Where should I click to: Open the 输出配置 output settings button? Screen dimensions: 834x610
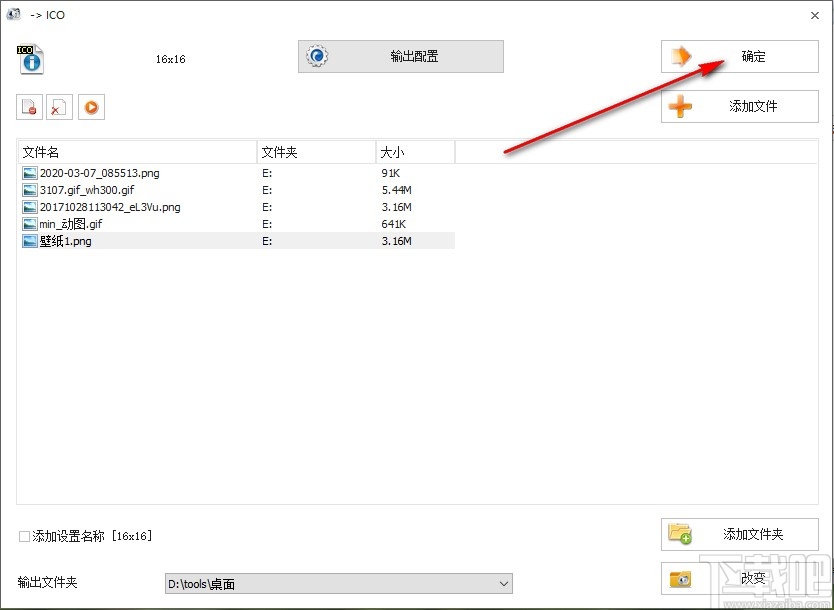[401, 56]
